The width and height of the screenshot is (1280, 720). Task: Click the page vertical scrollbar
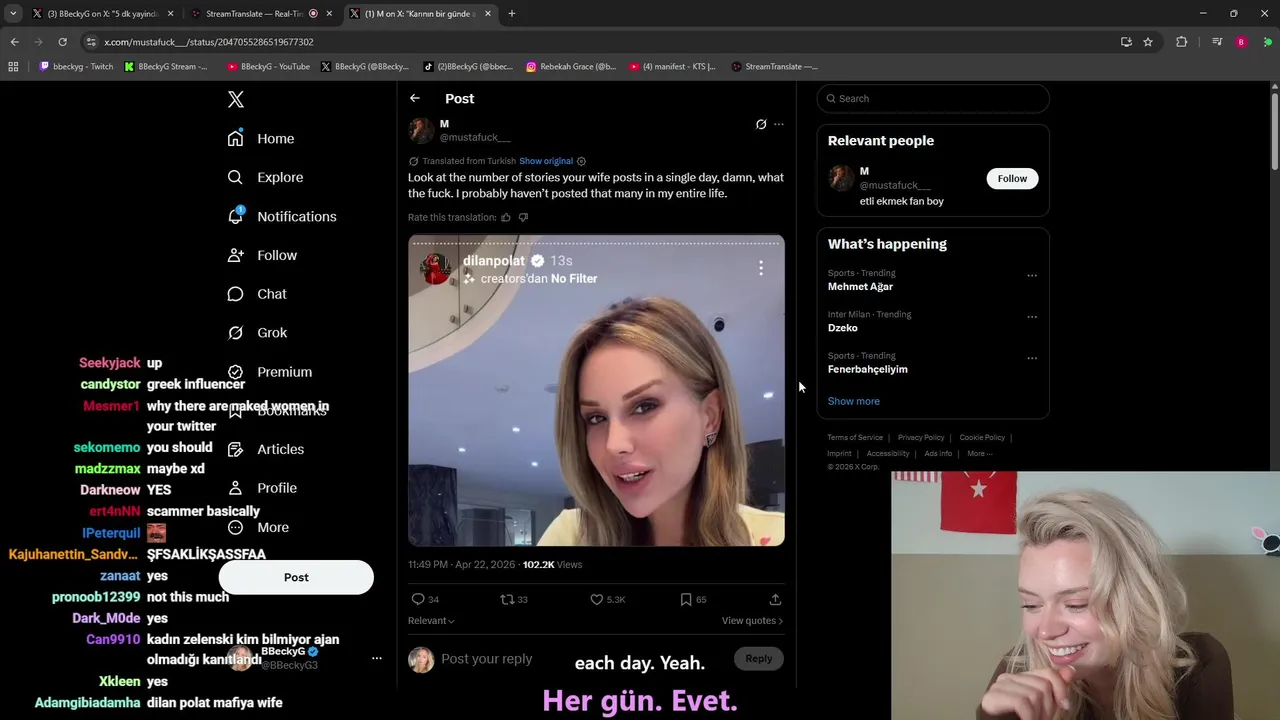coord(1274,130)
